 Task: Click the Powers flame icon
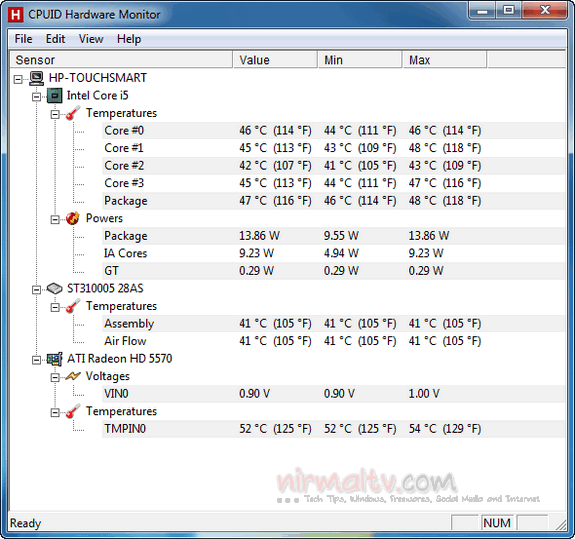click(x=73, y=219)
